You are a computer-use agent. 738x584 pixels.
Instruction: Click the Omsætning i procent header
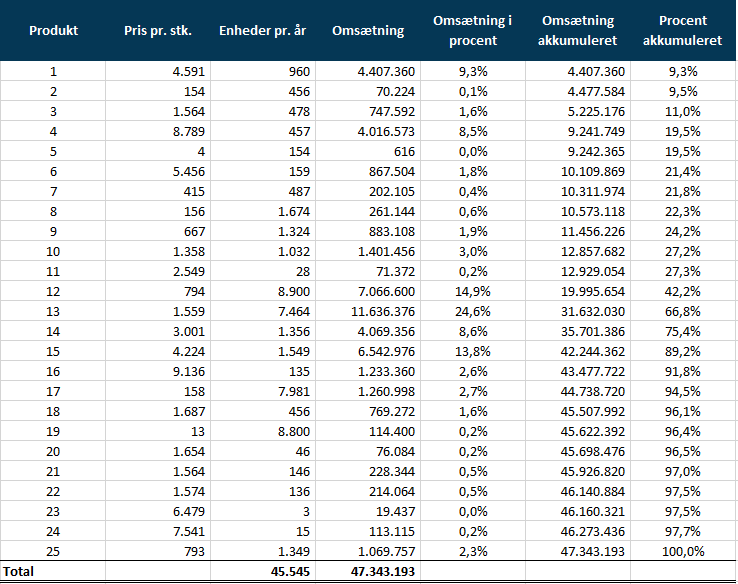tap(473, 31)
